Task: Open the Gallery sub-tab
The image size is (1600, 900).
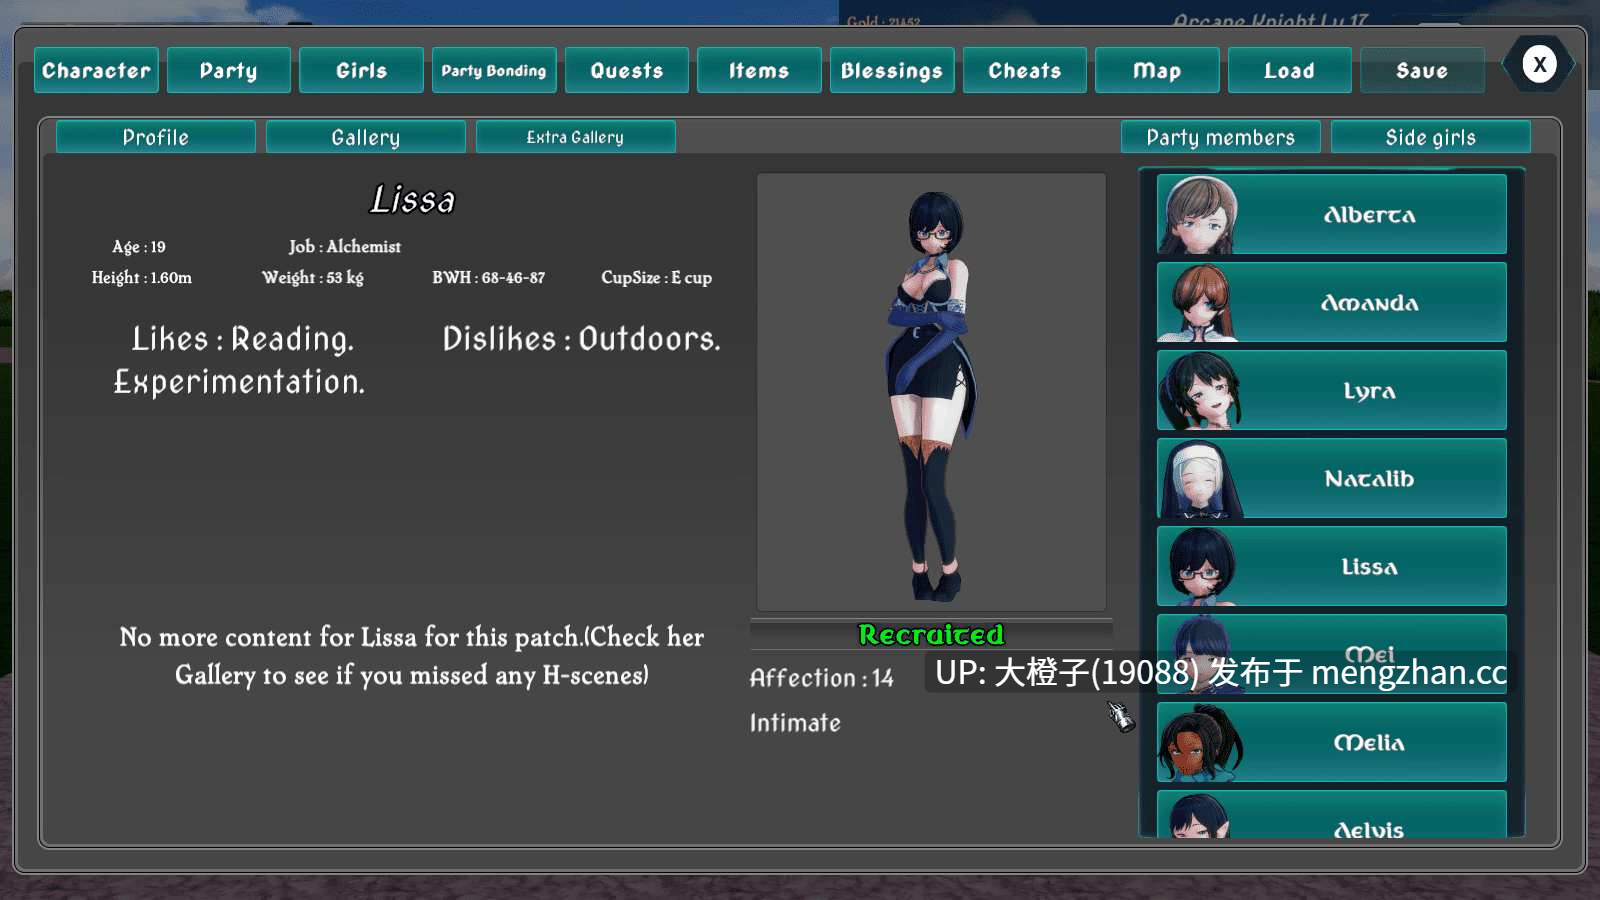Action: pos(366,137)
